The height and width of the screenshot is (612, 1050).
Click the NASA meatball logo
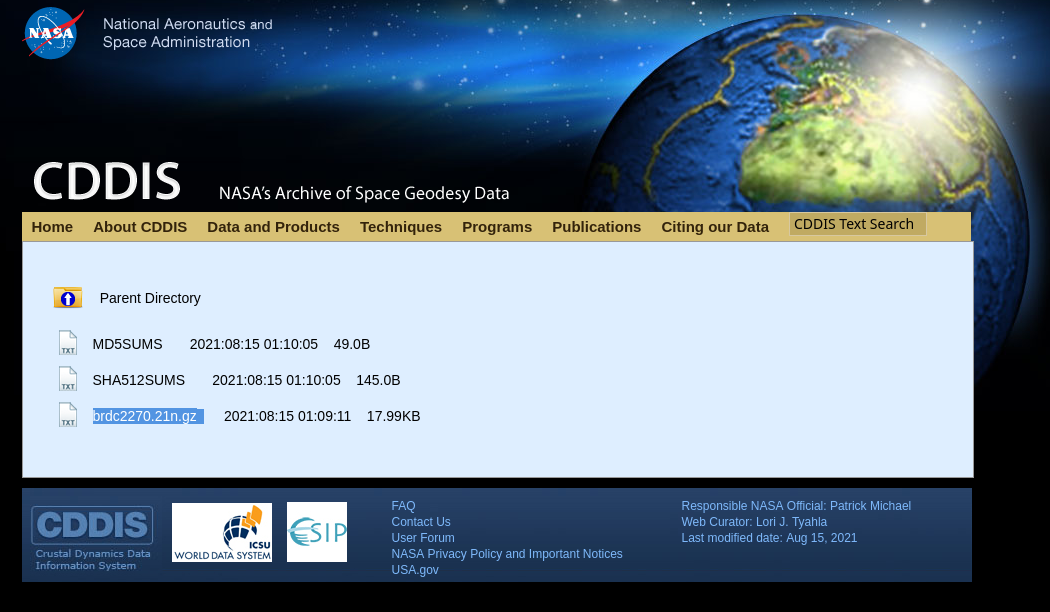tap(52, 32)
